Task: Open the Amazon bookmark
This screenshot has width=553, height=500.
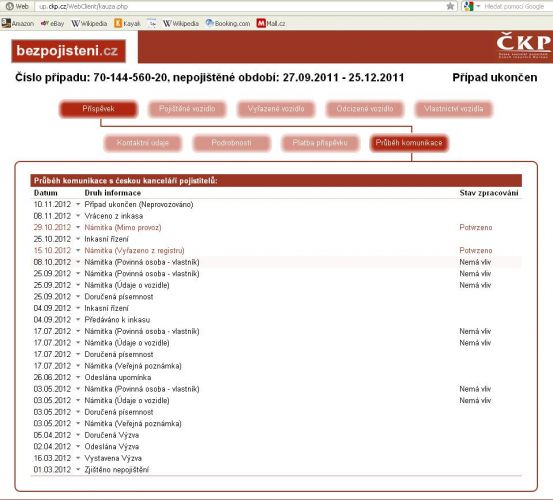Action: [18, 24]
